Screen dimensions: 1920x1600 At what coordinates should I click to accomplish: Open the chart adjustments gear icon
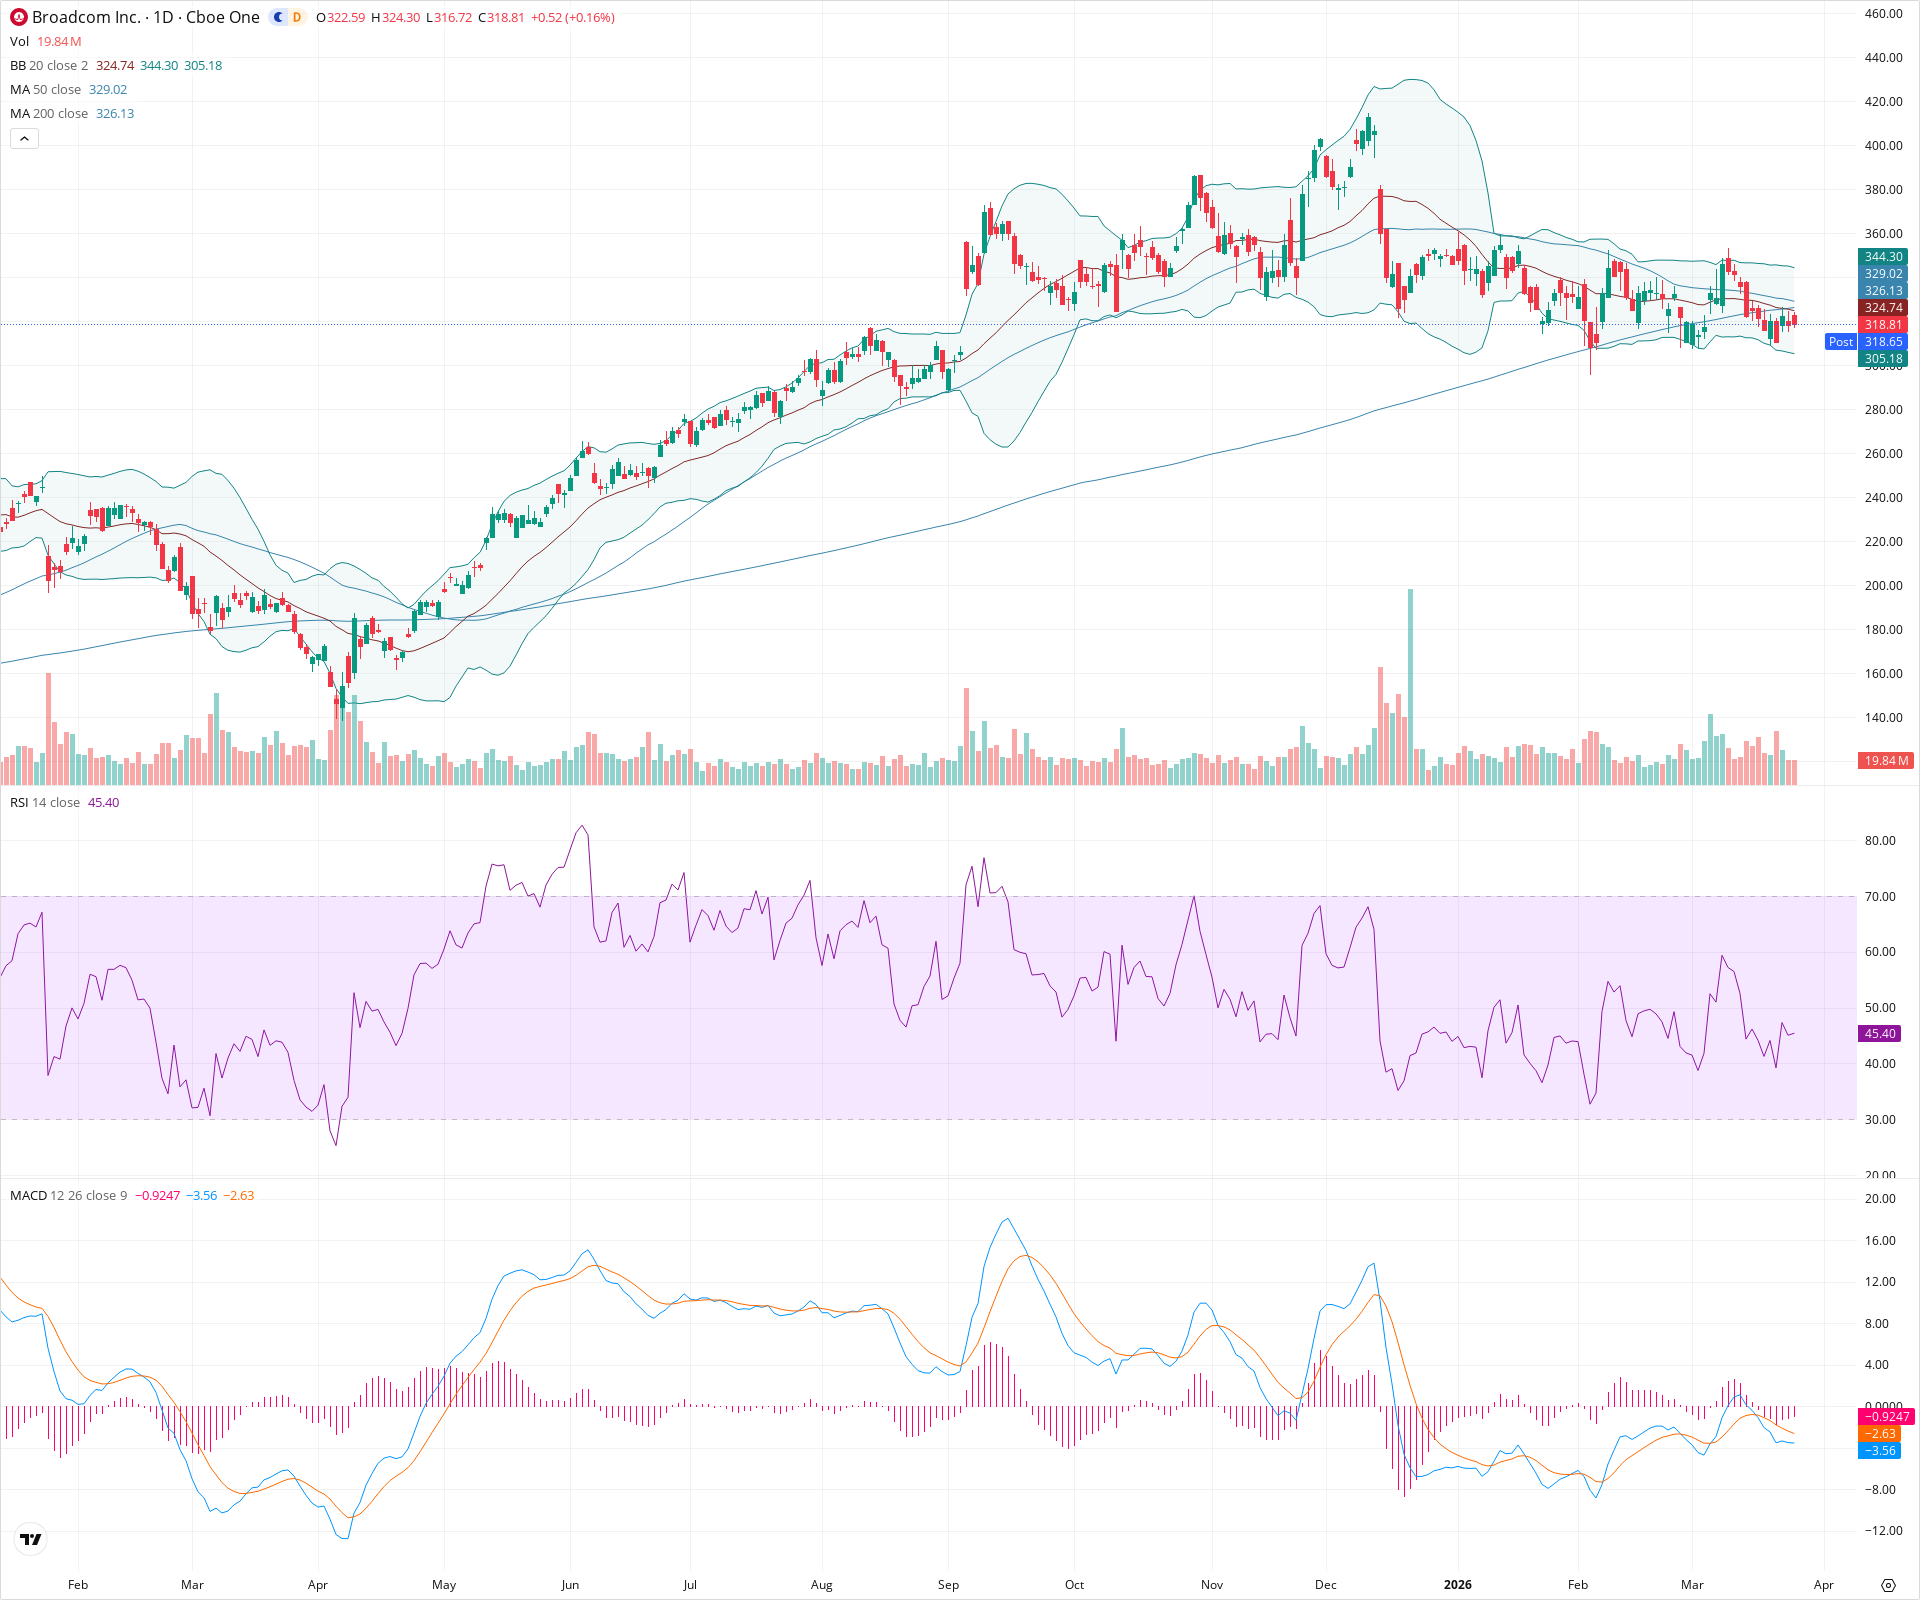coord(1890,1585)
